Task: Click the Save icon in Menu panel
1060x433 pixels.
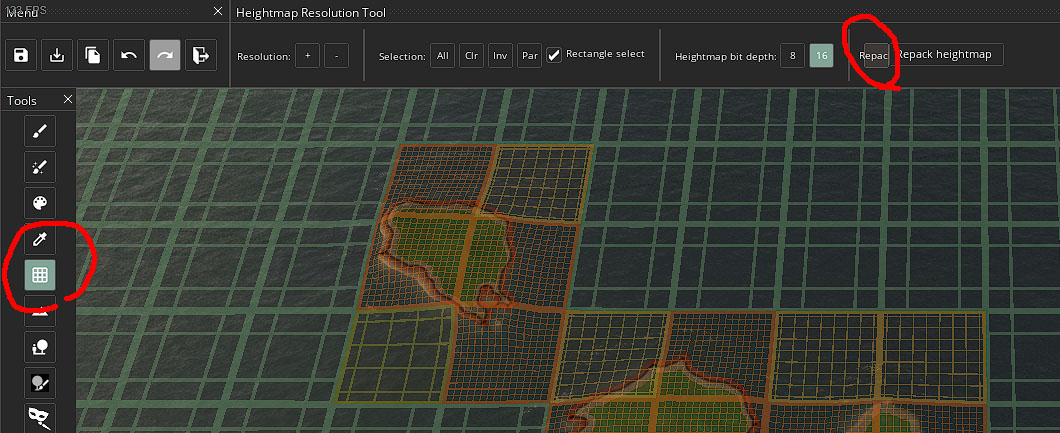Action: coord(21,55)
